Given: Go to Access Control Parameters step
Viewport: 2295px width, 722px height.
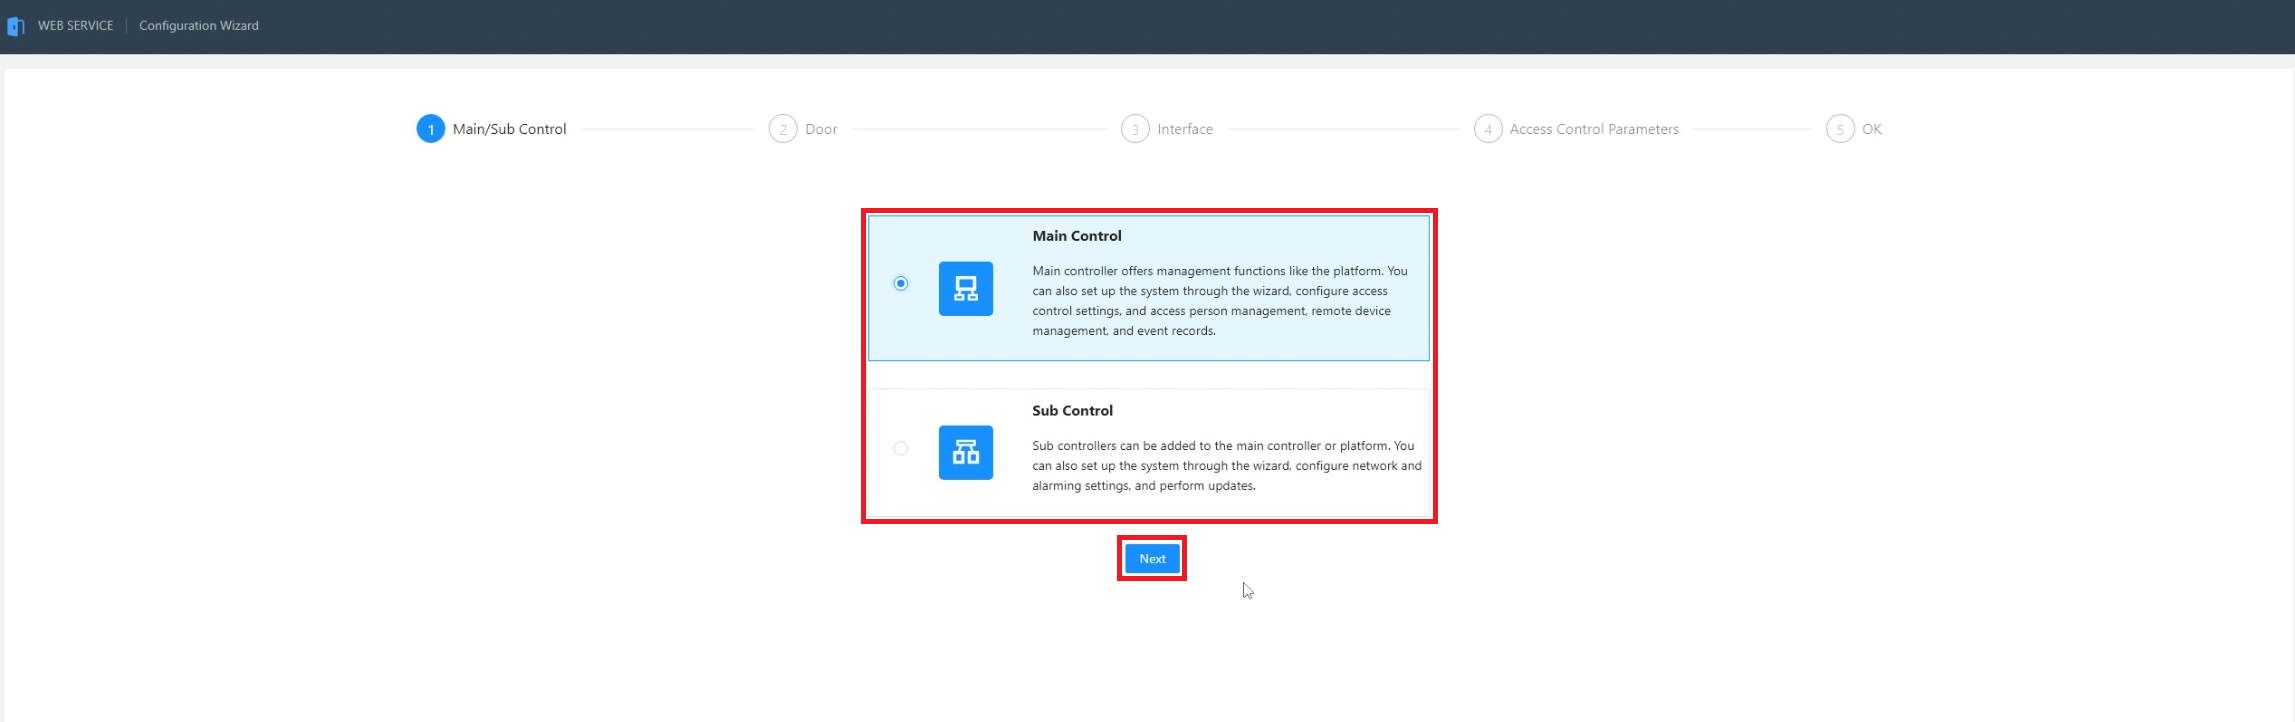Looking at the screenshot, I should (x=1594, y=129).
